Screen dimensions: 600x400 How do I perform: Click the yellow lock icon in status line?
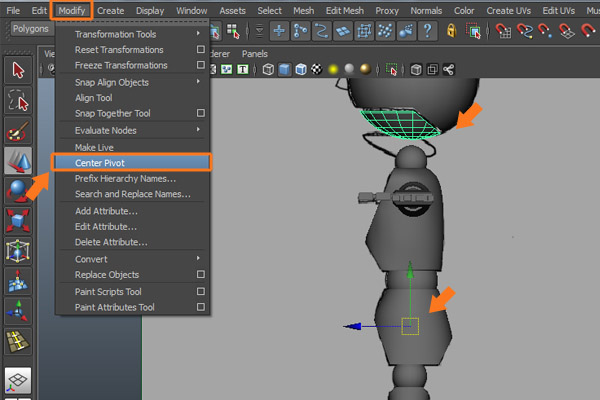452,31
